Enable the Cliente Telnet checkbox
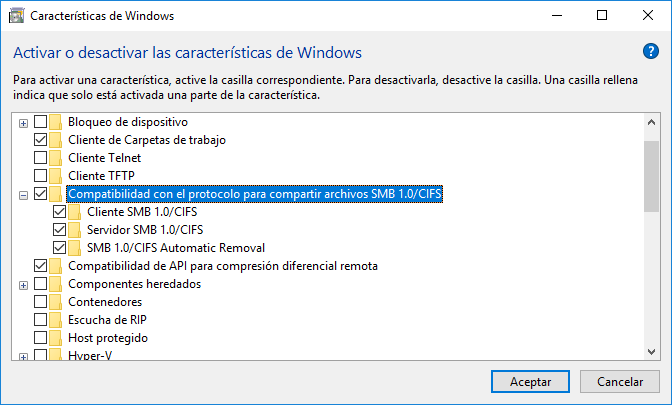 pyautogui.click(x=40, y=158)
